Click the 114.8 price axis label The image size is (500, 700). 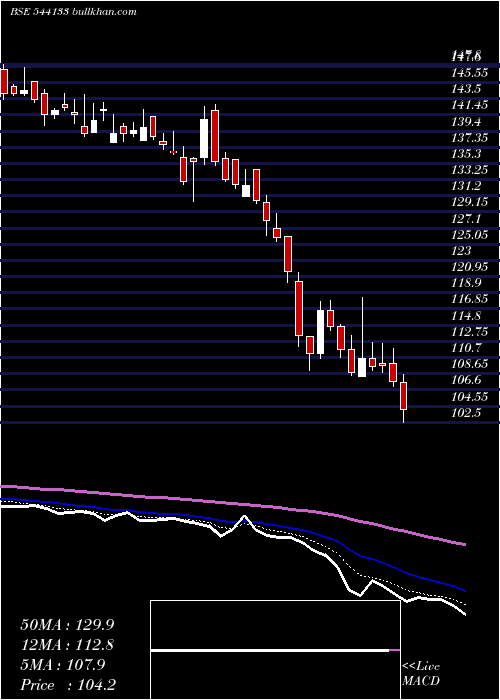(x=466, y=316)
